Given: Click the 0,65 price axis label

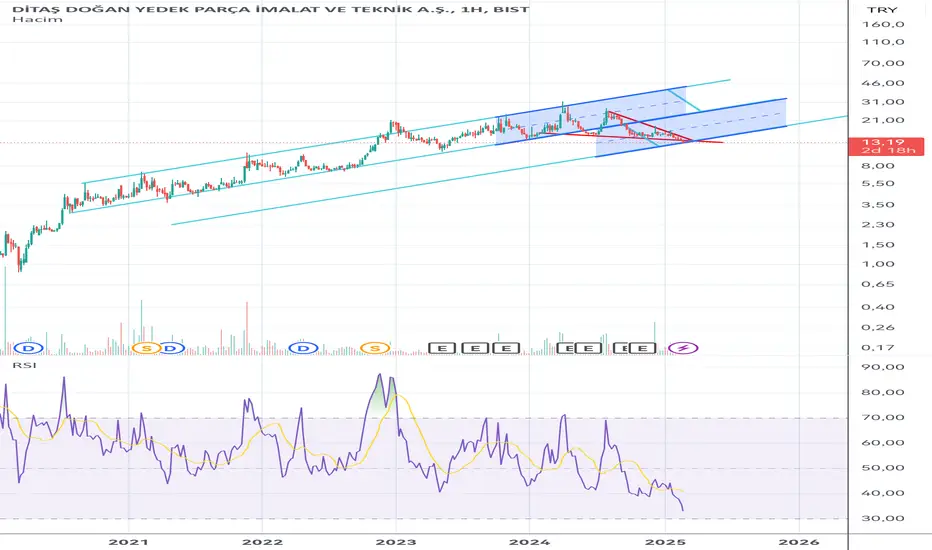Looking at the screenshot, I should click(x=878, y=284).
